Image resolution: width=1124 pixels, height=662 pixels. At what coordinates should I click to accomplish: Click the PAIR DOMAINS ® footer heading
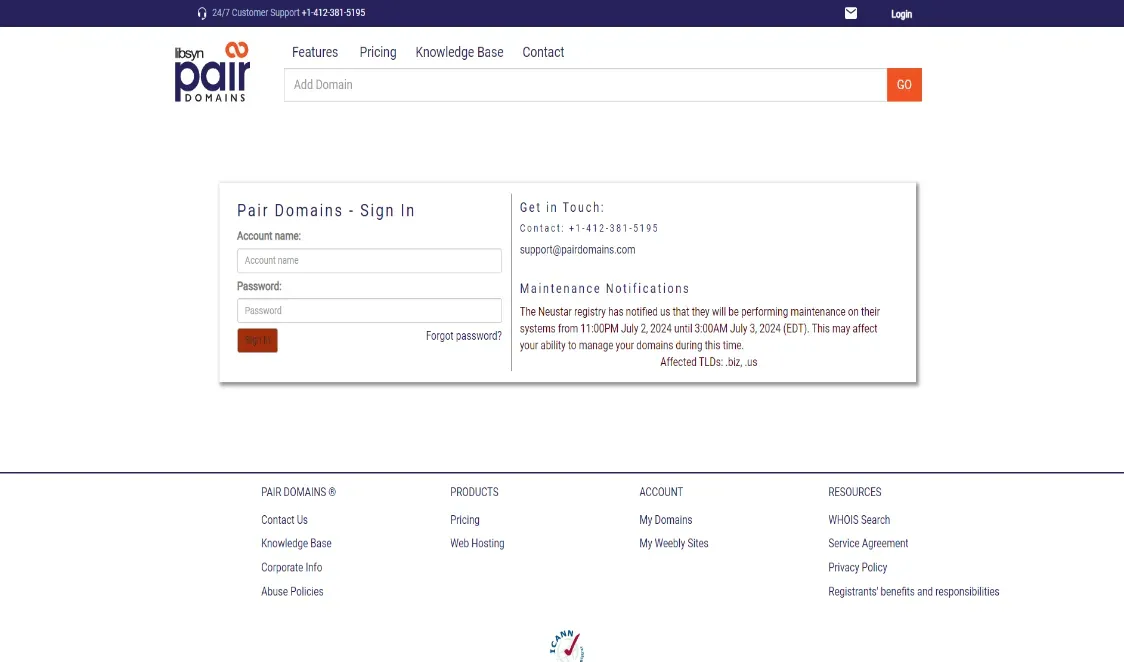(x=298, y=492)
